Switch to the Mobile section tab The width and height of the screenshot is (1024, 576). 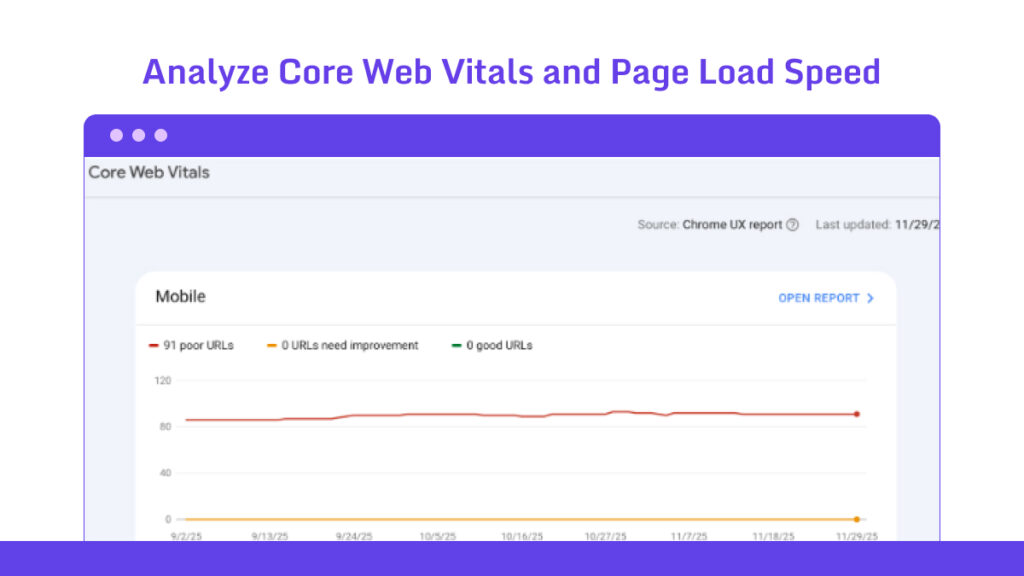point(181,297)
